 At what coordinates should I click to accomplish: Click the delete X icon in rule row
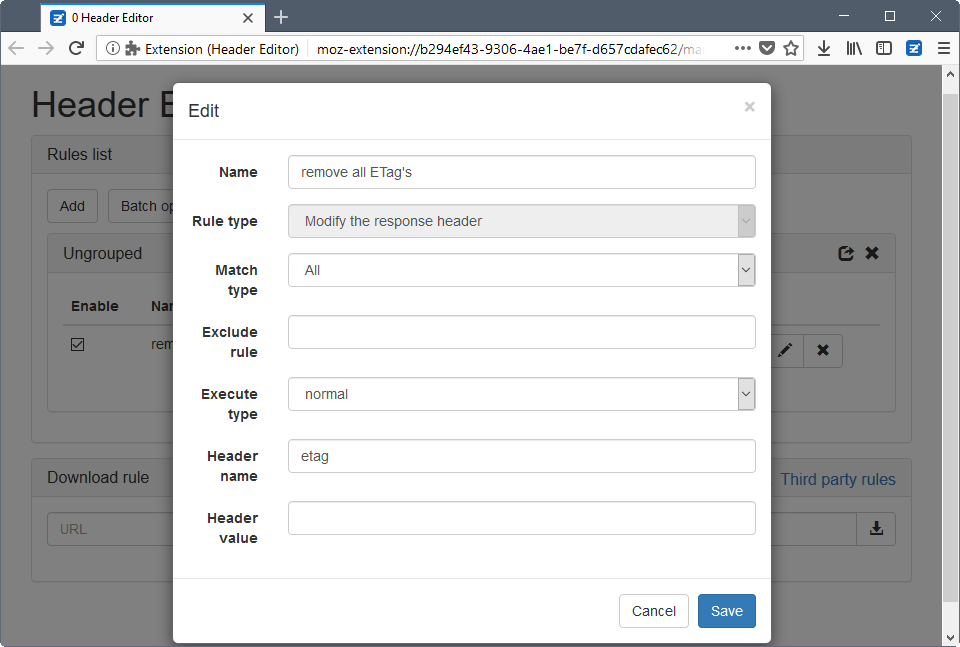[x=823, y=350]
